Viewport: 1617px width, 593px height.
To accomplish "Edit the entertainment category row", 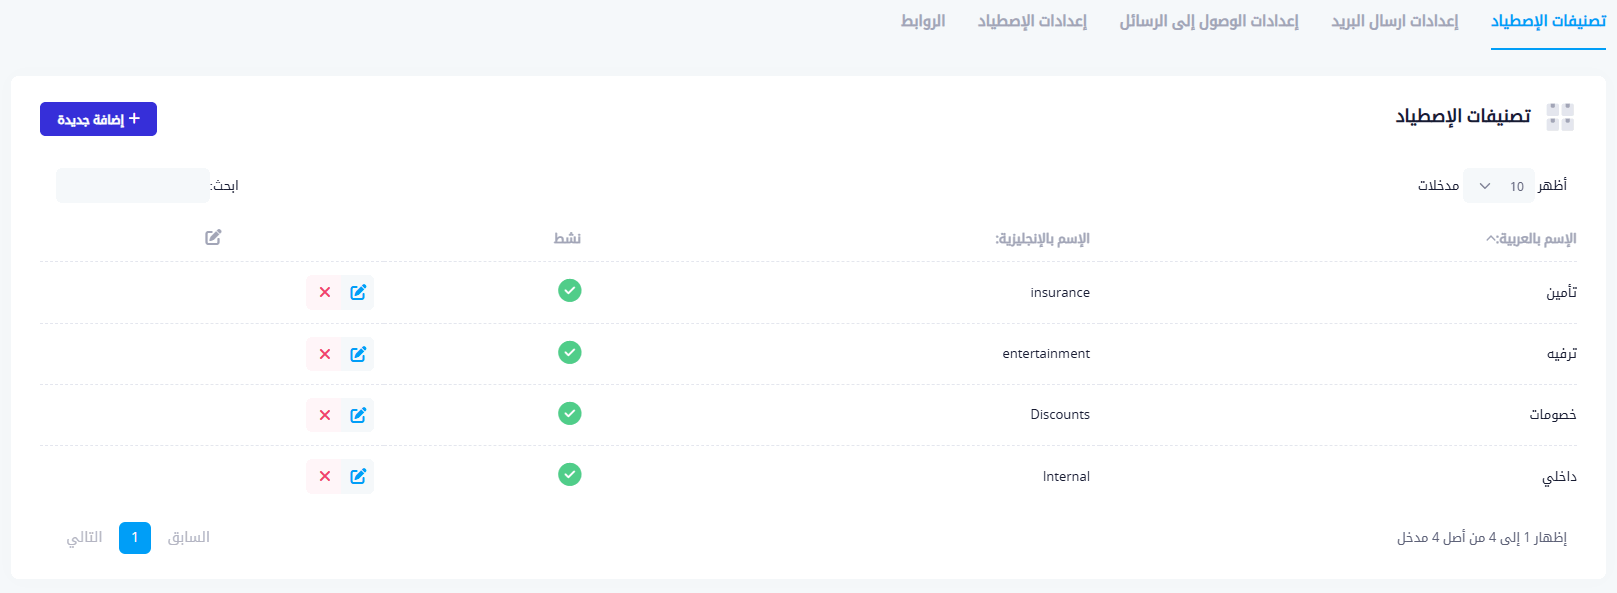I will 358,354.
